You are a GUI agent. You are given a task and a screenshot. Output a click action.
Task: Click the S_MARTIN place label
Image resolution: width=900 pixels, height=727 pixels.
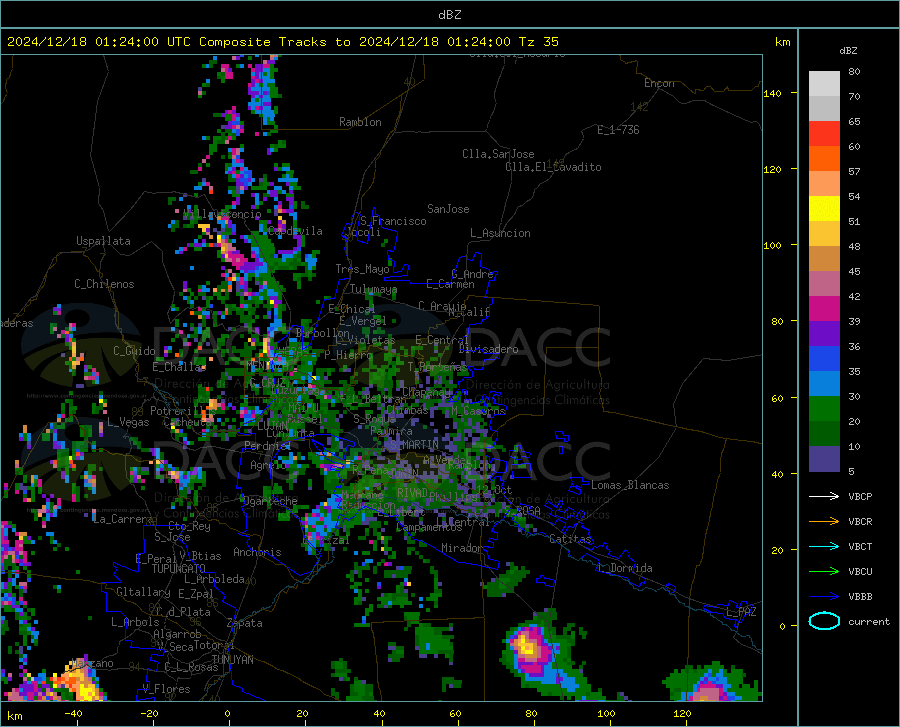tap(414, 445)
